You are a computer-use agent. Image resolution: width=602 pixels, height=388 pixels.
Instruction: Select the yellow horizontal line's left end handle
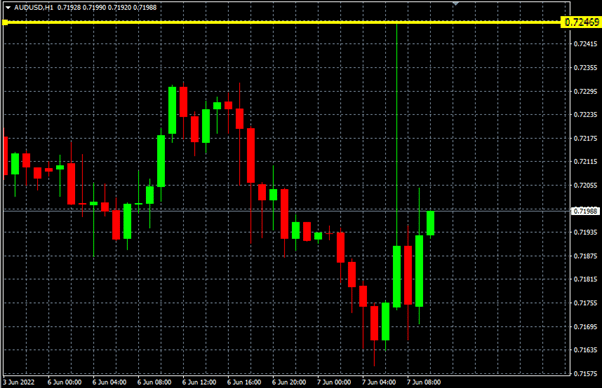[x=5, y=23]
